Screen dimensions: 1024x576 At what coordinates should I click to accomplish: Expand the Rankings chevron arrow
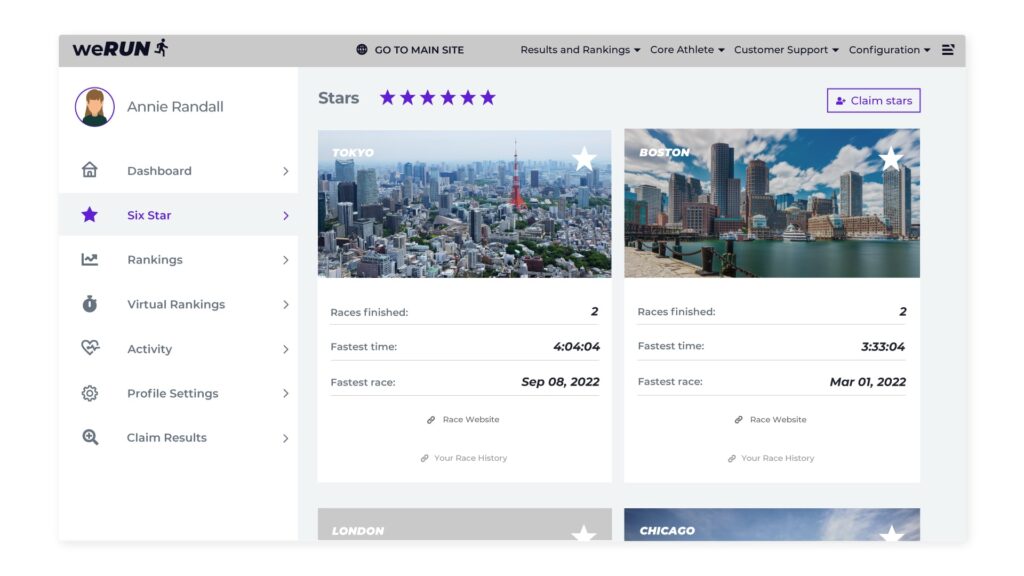[285, 260]
